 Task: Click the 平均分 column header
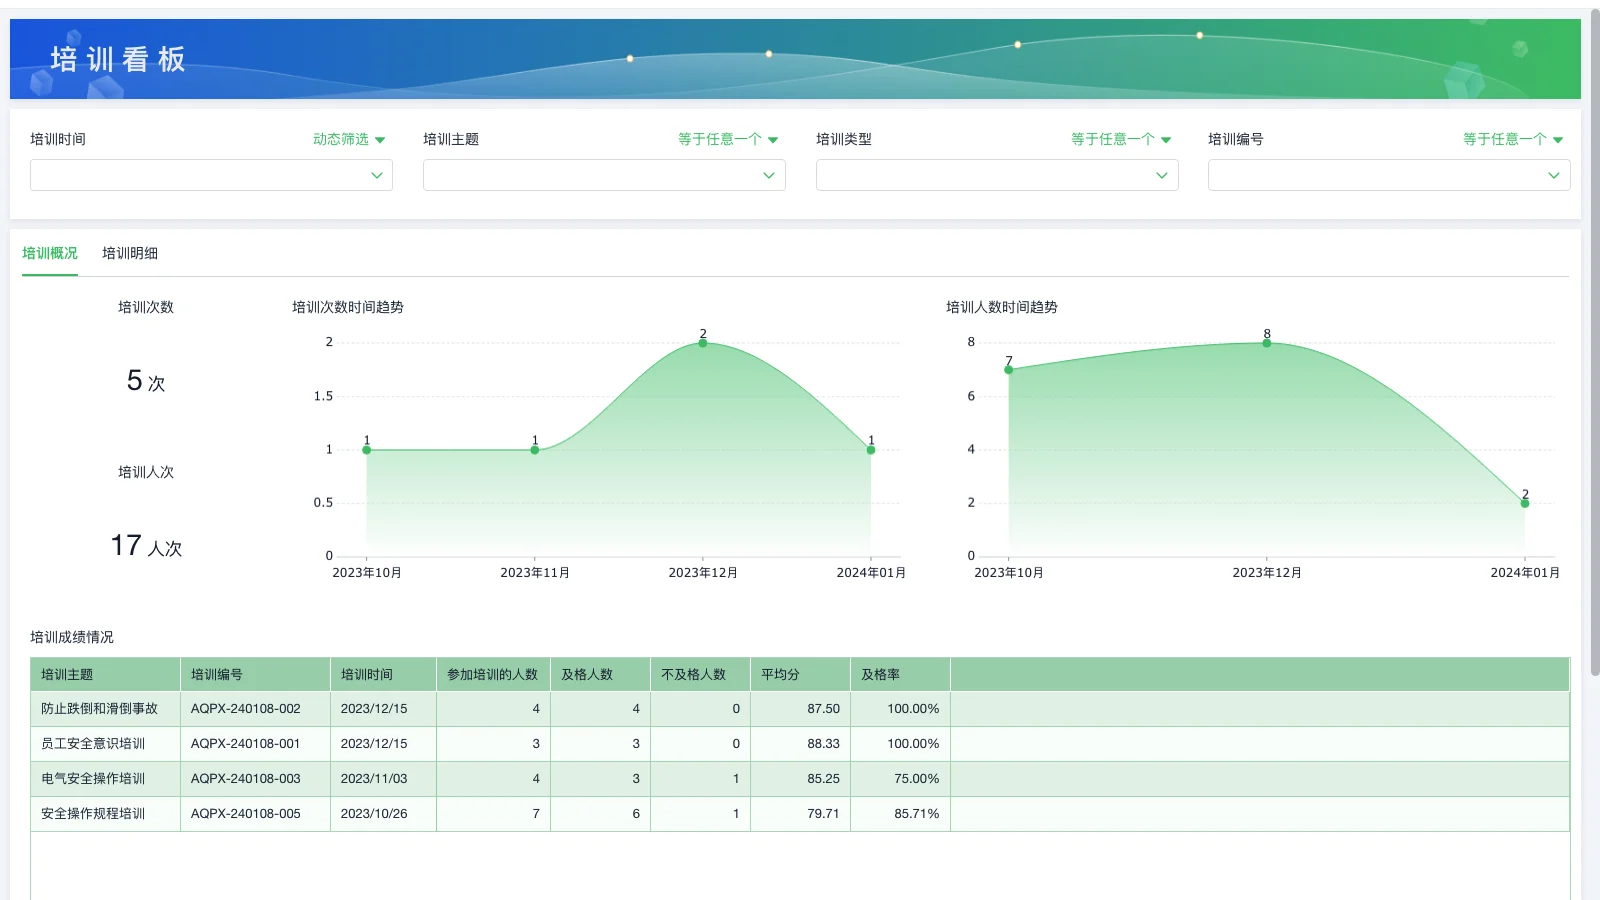[781, 675]
